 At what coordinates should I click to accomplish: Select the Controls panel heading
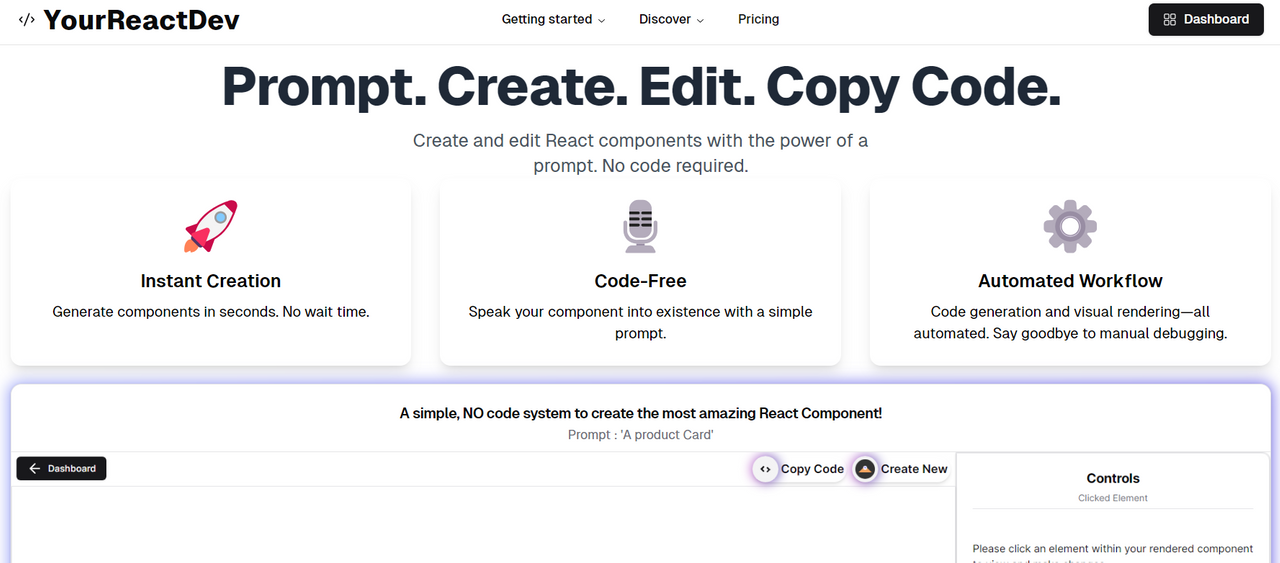(x=1113, y=479)
